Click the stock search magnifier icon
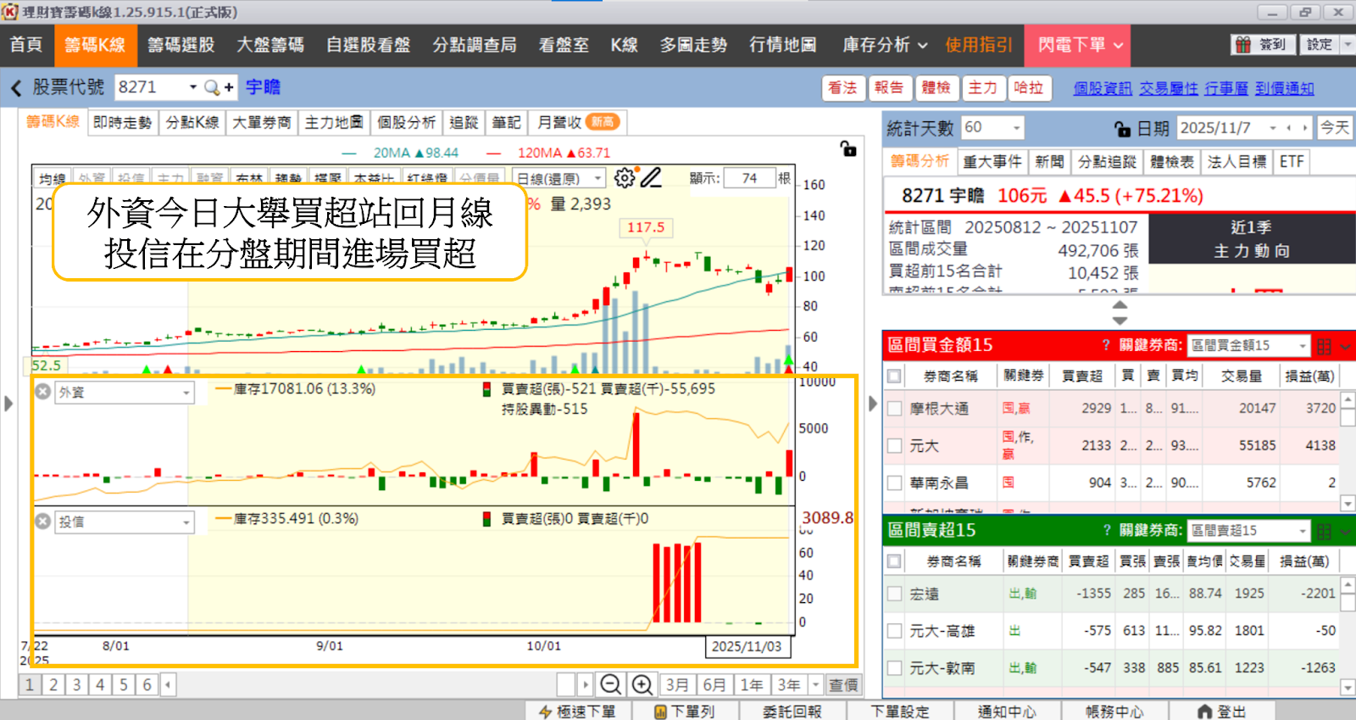The image size is (1356, 720). click(211, 88)
